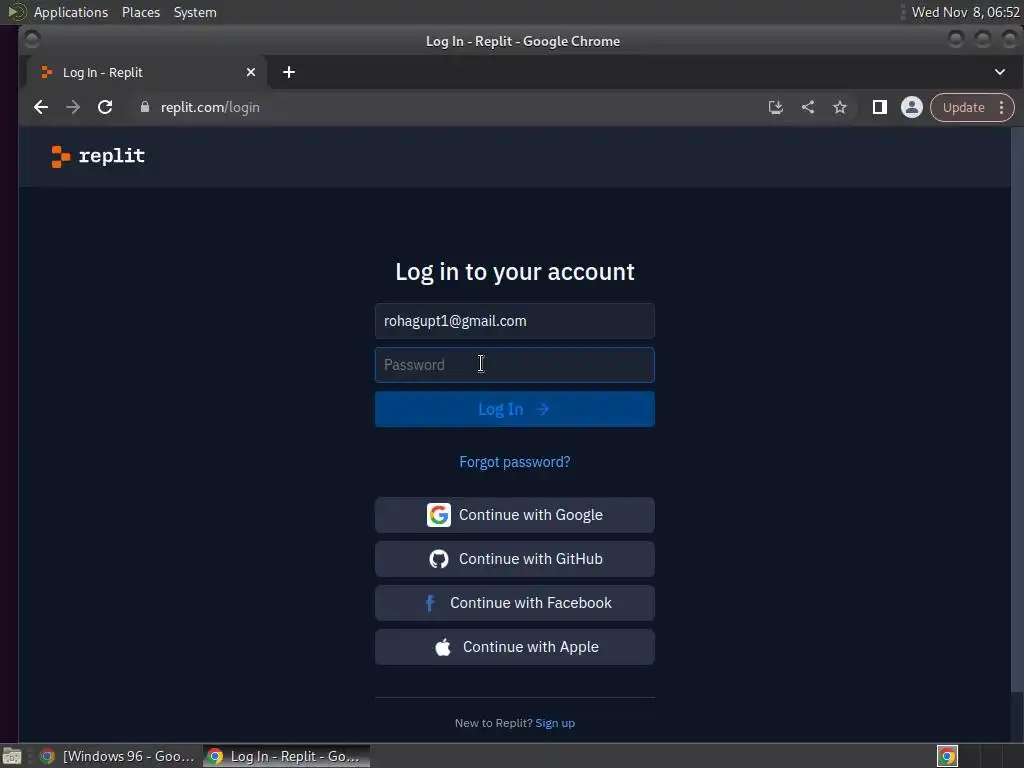This screenshot has height=768, width=1024.
Task: Continue with Google sign-in
Action: [515, 515]
